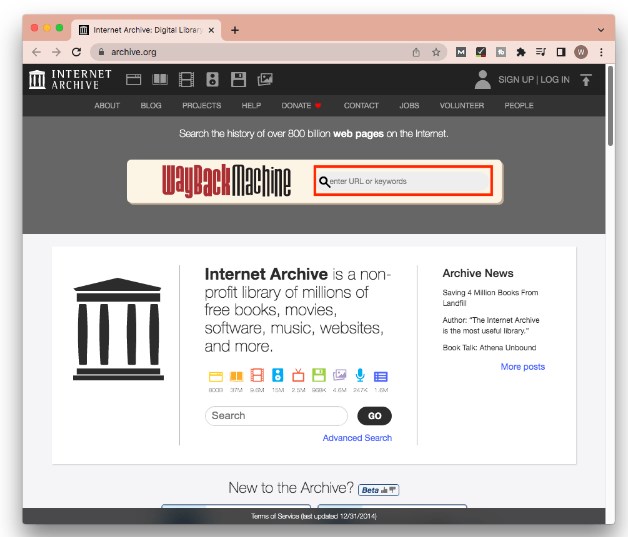Click the Internet Archive logo
Viewport: 628px width, 537px height.
pyautogui.click(x=70, y=79)
